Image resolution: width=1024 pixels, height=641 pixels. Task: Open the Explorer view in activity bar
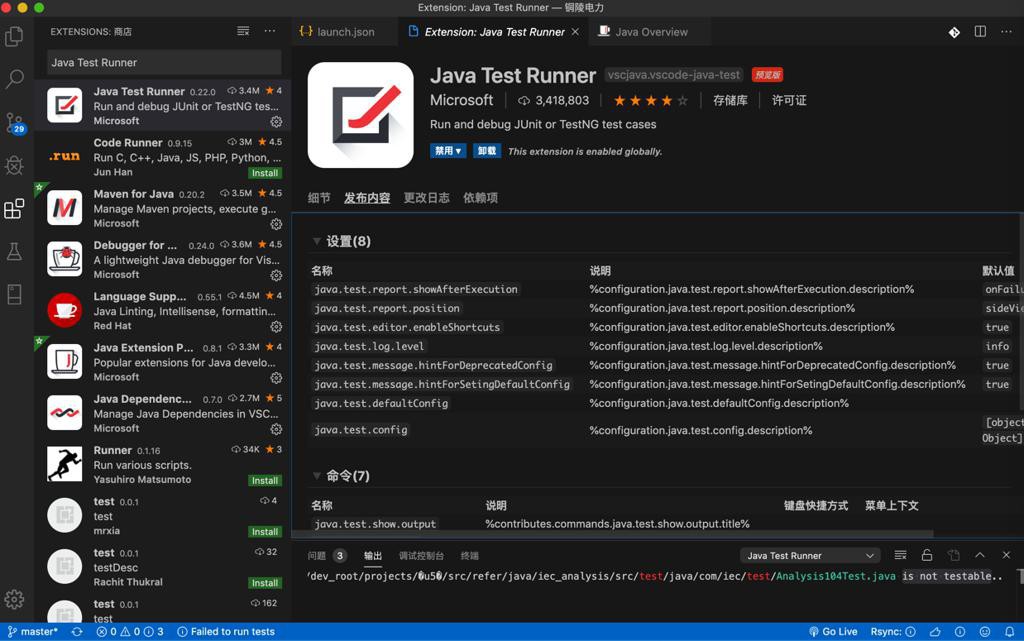[x=14, y=37]
